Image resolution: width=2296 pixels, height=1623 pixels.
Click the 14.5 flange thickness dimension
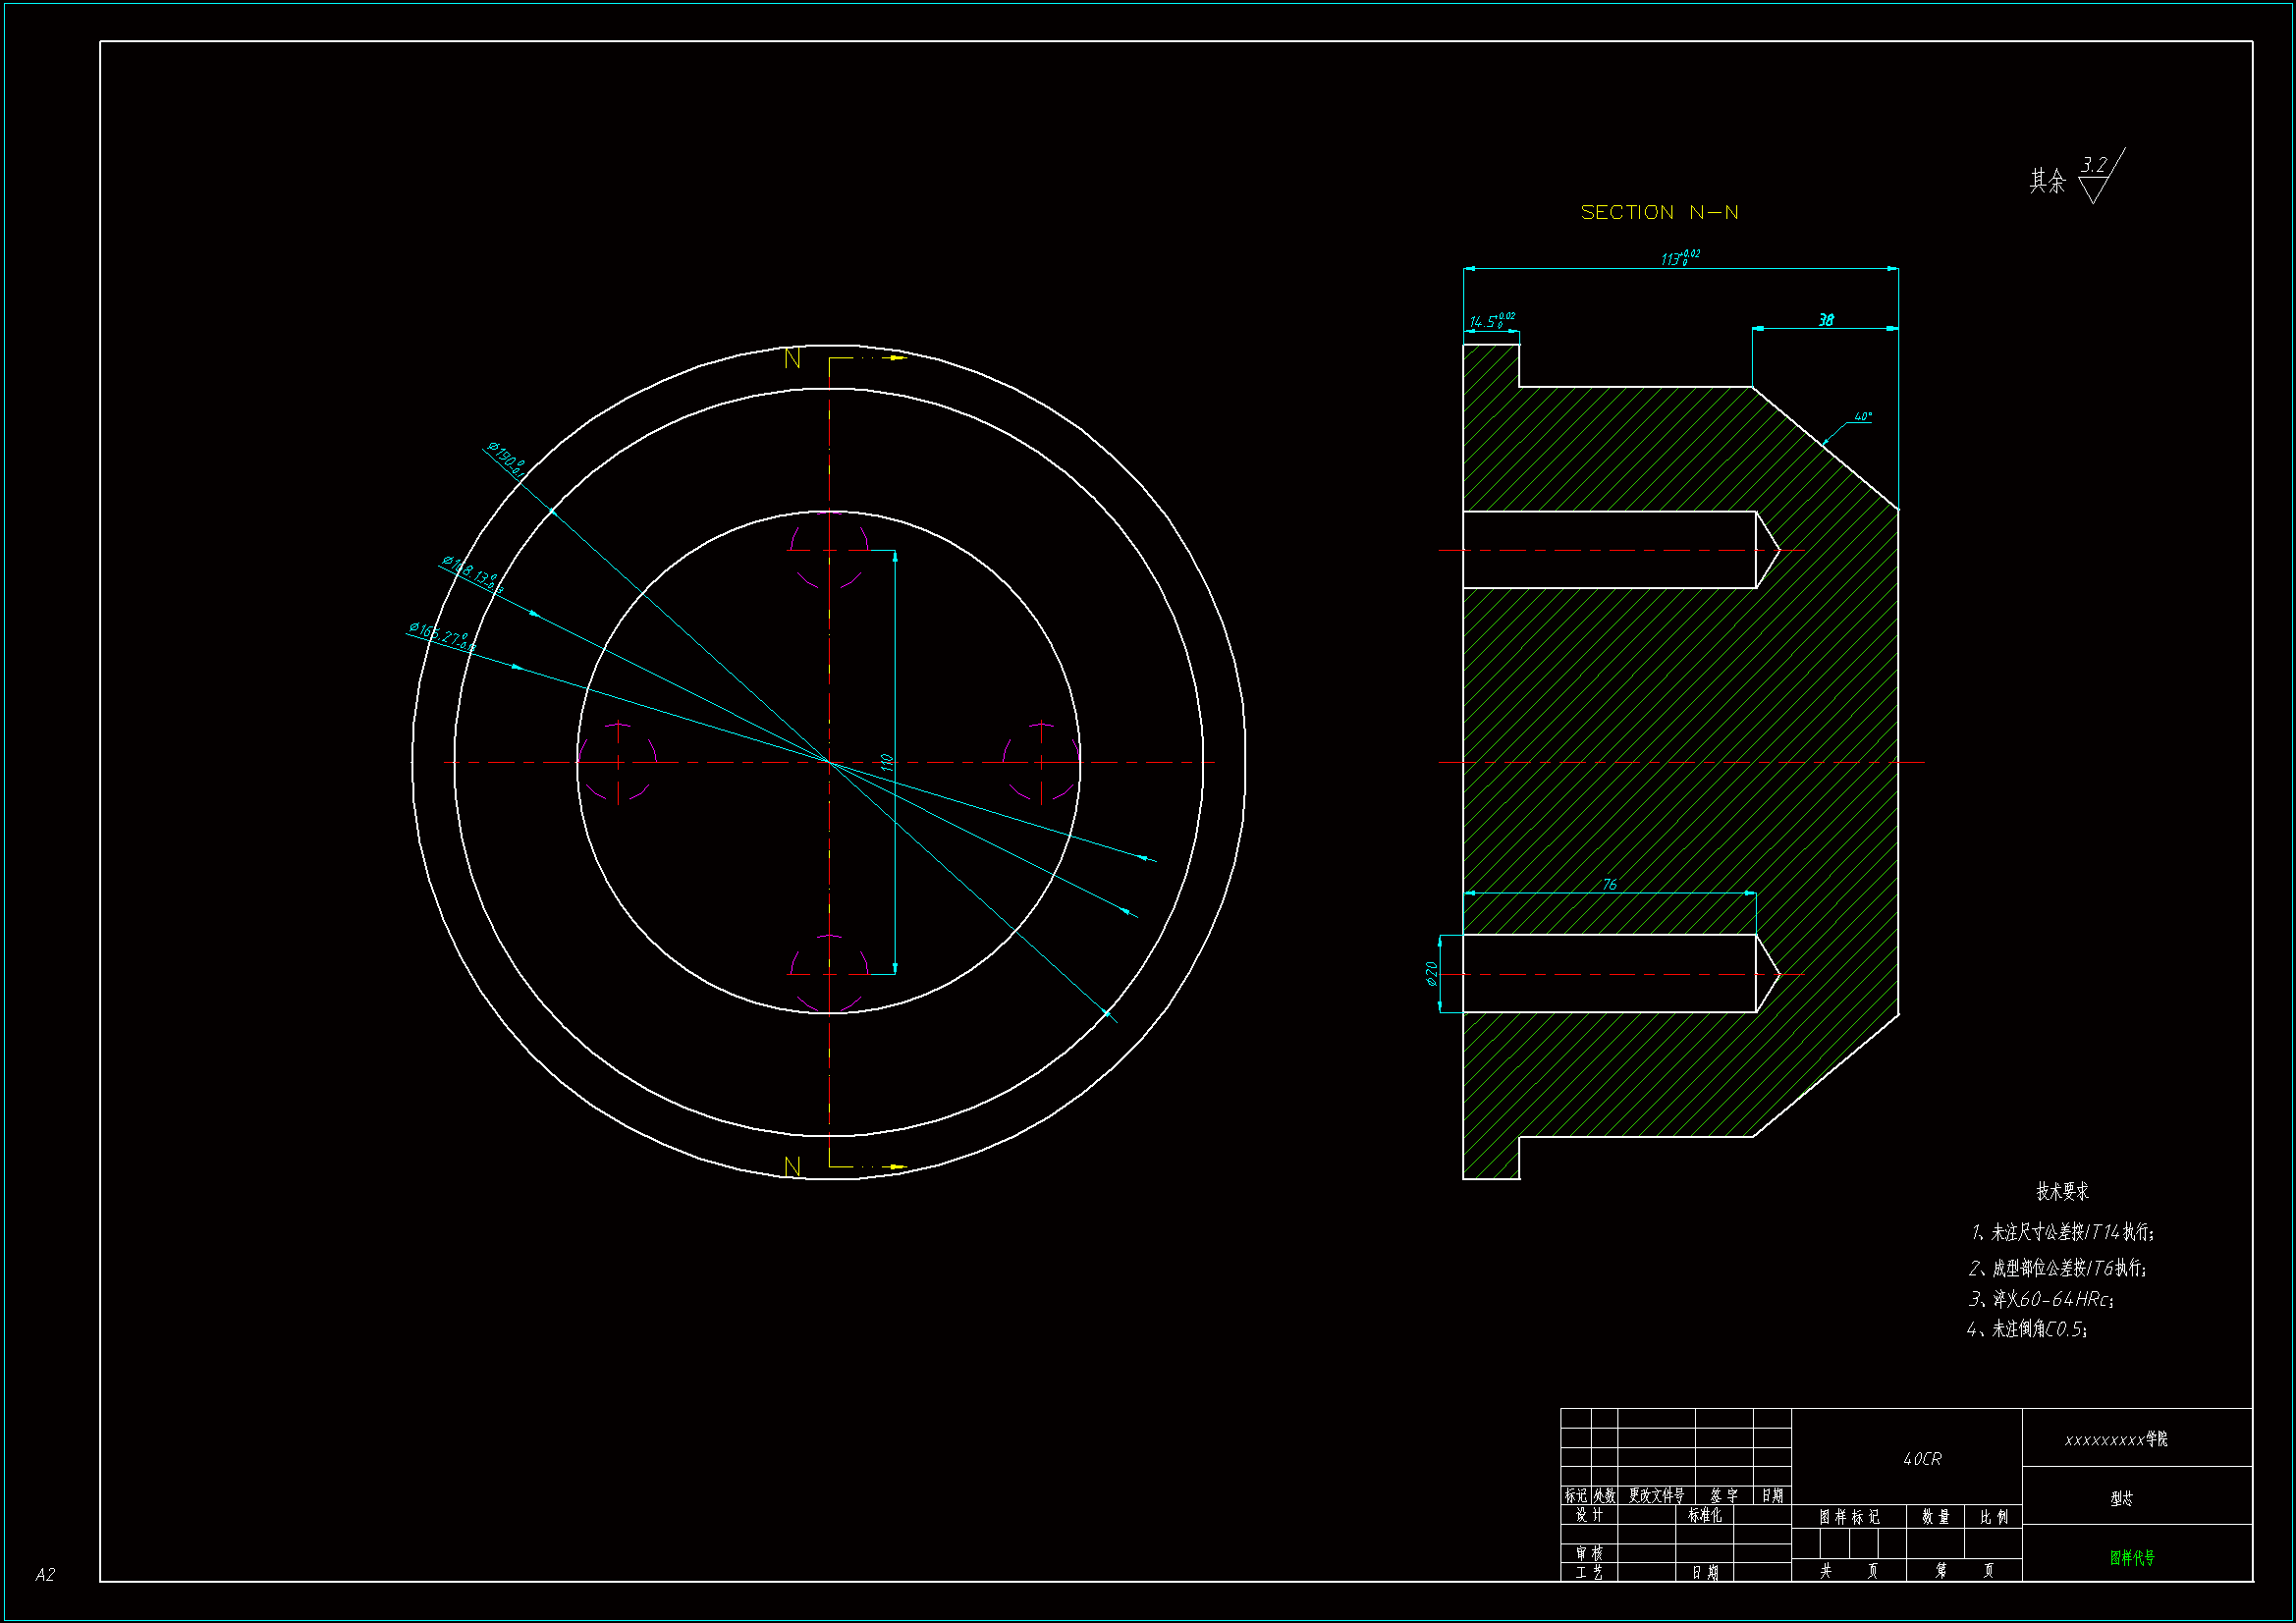pos(1490,321)
